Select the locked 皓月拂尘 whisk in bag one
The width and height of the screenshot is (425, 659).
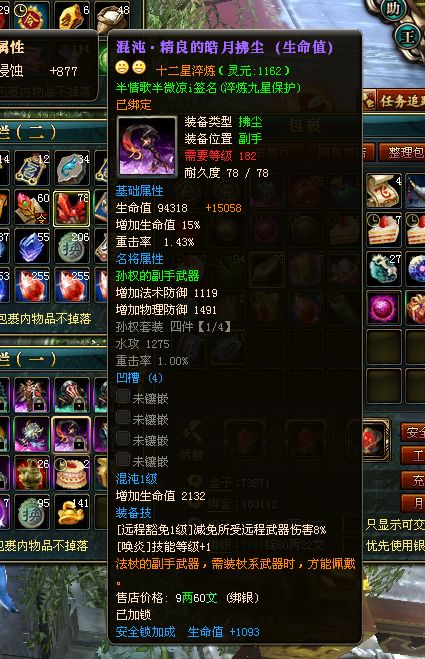[71, 434]
